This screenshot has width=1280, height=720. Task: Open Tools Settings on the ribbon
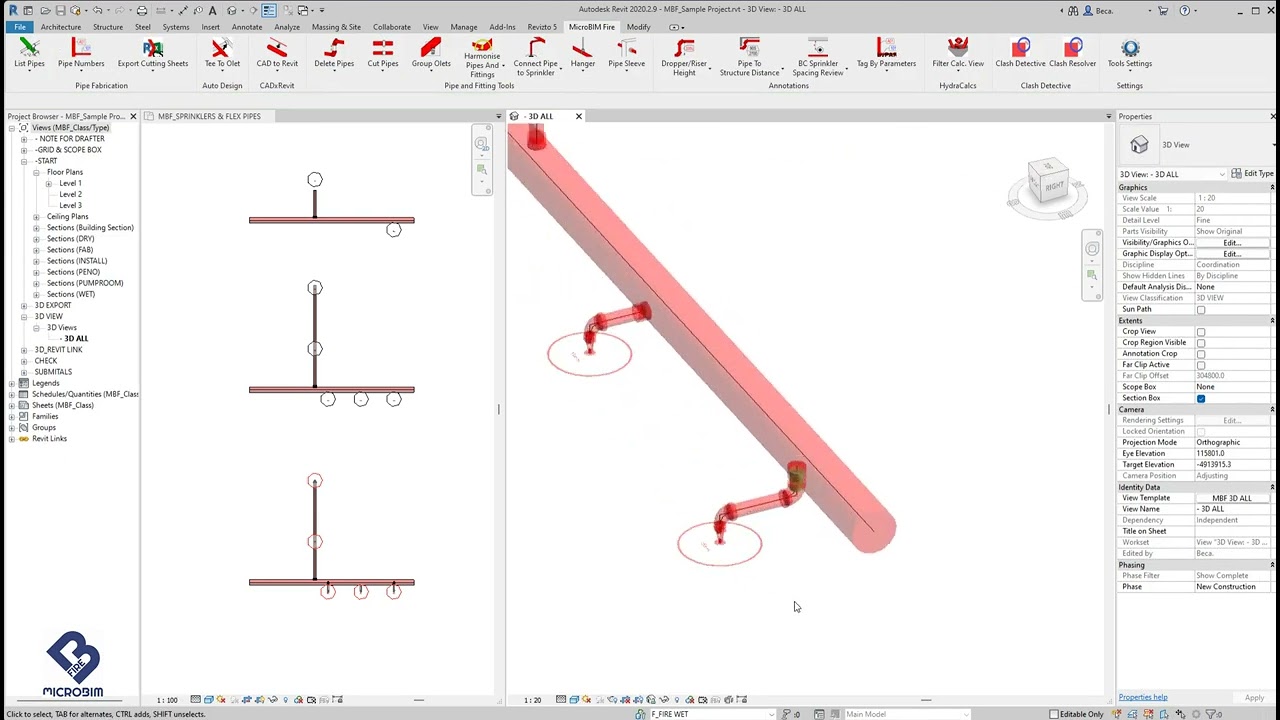click(1129, 55)
